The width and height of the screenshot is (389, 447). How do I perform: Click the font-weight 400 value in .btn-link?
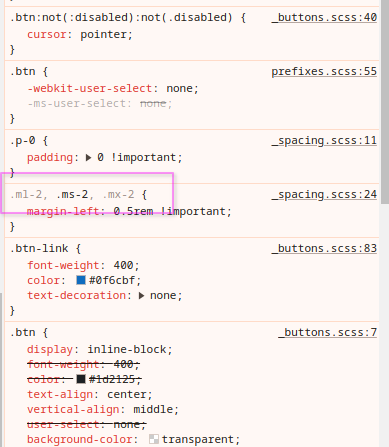[x=124, y=265]
